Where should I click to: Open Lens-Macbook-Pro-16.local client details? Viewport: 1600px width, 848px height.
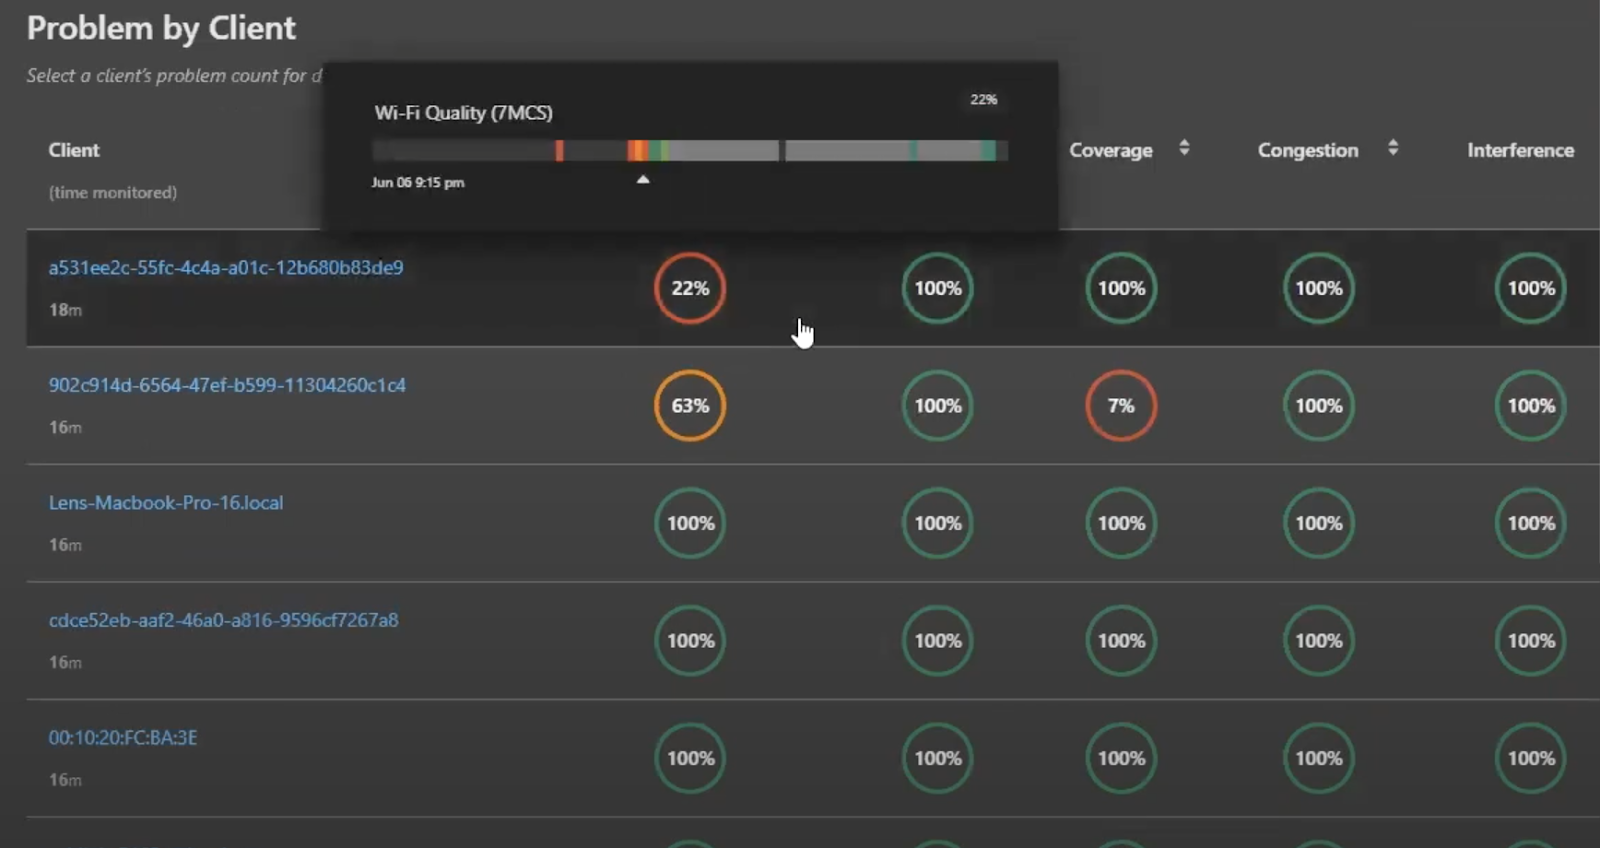(x=166, y=503)
